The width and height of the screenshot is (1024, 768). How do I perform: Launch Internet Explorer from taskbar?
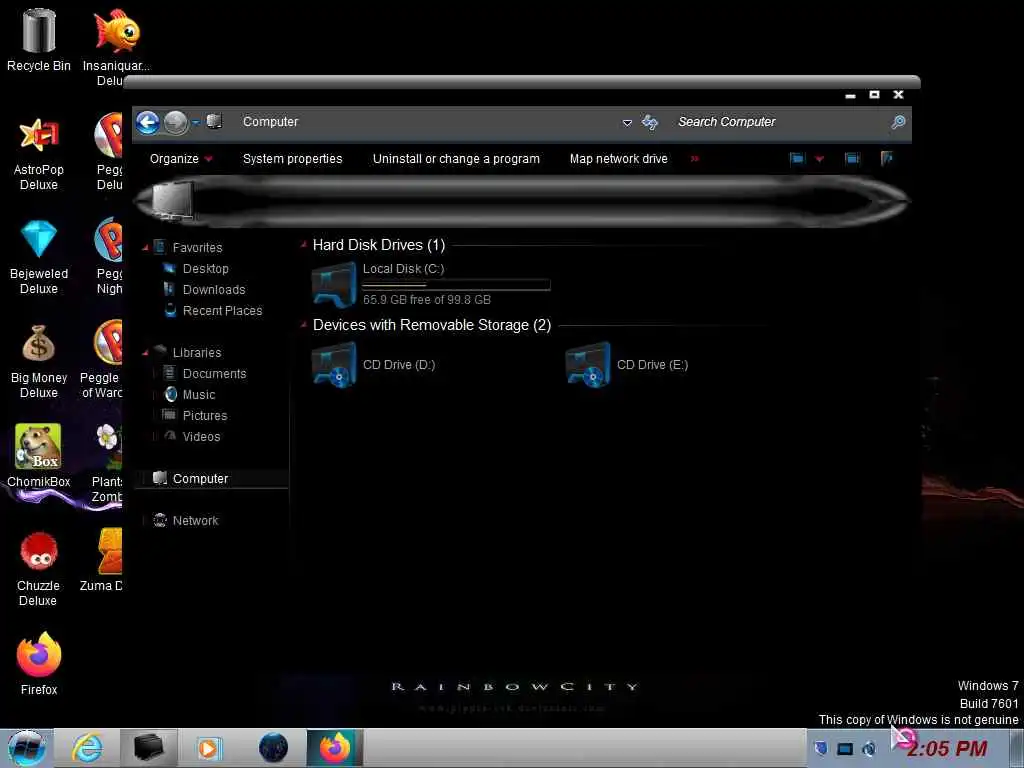pos(88,748)
